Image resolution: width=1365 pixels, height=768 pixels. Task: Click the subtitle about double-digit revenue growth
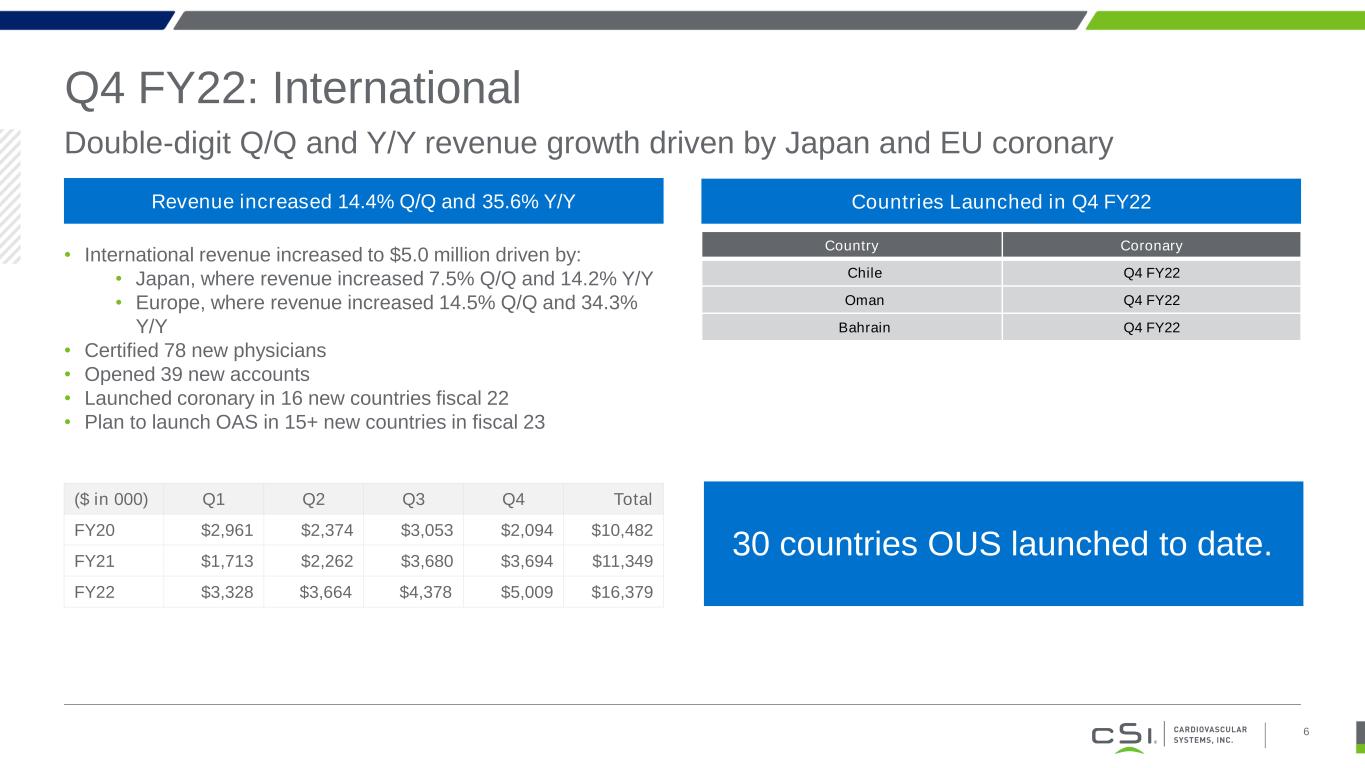pos(588,144)
